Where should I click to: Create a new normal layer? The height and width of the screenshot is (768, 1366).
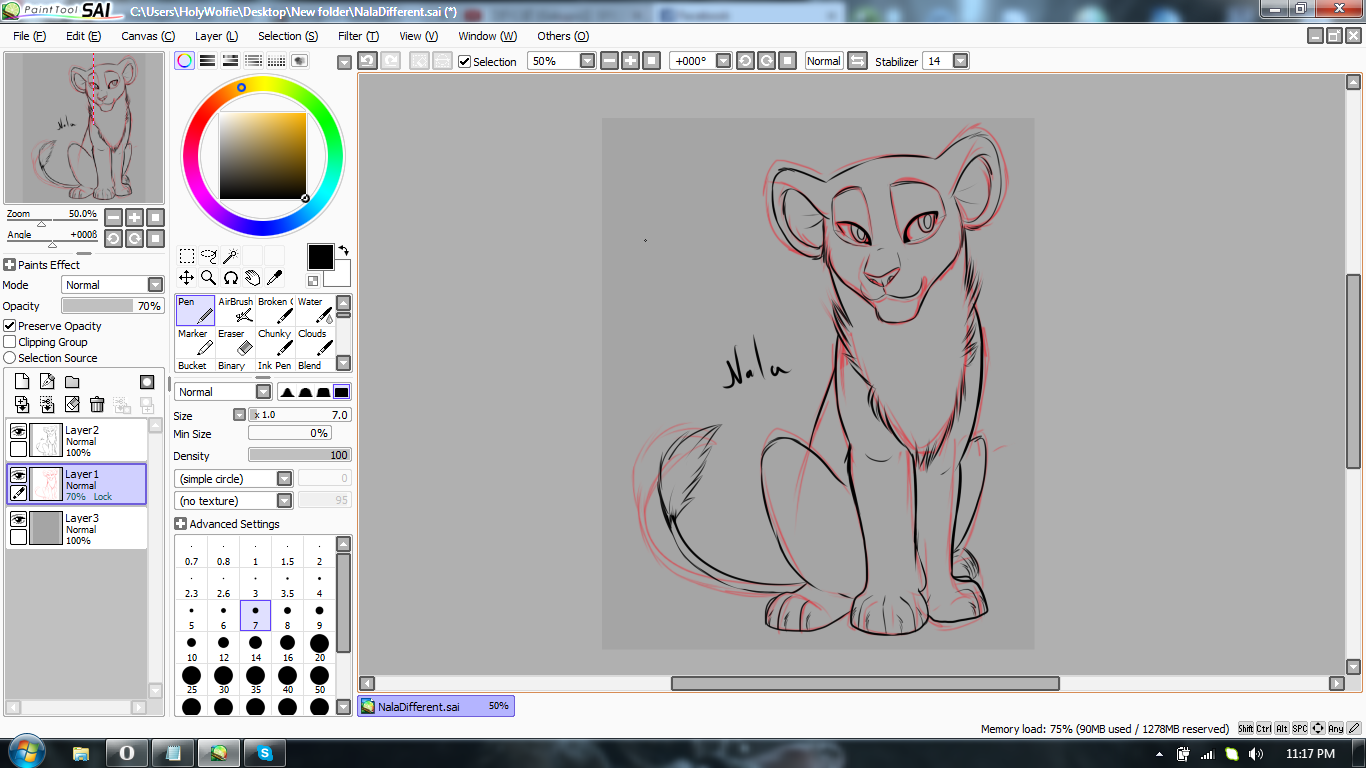[22, 382]
